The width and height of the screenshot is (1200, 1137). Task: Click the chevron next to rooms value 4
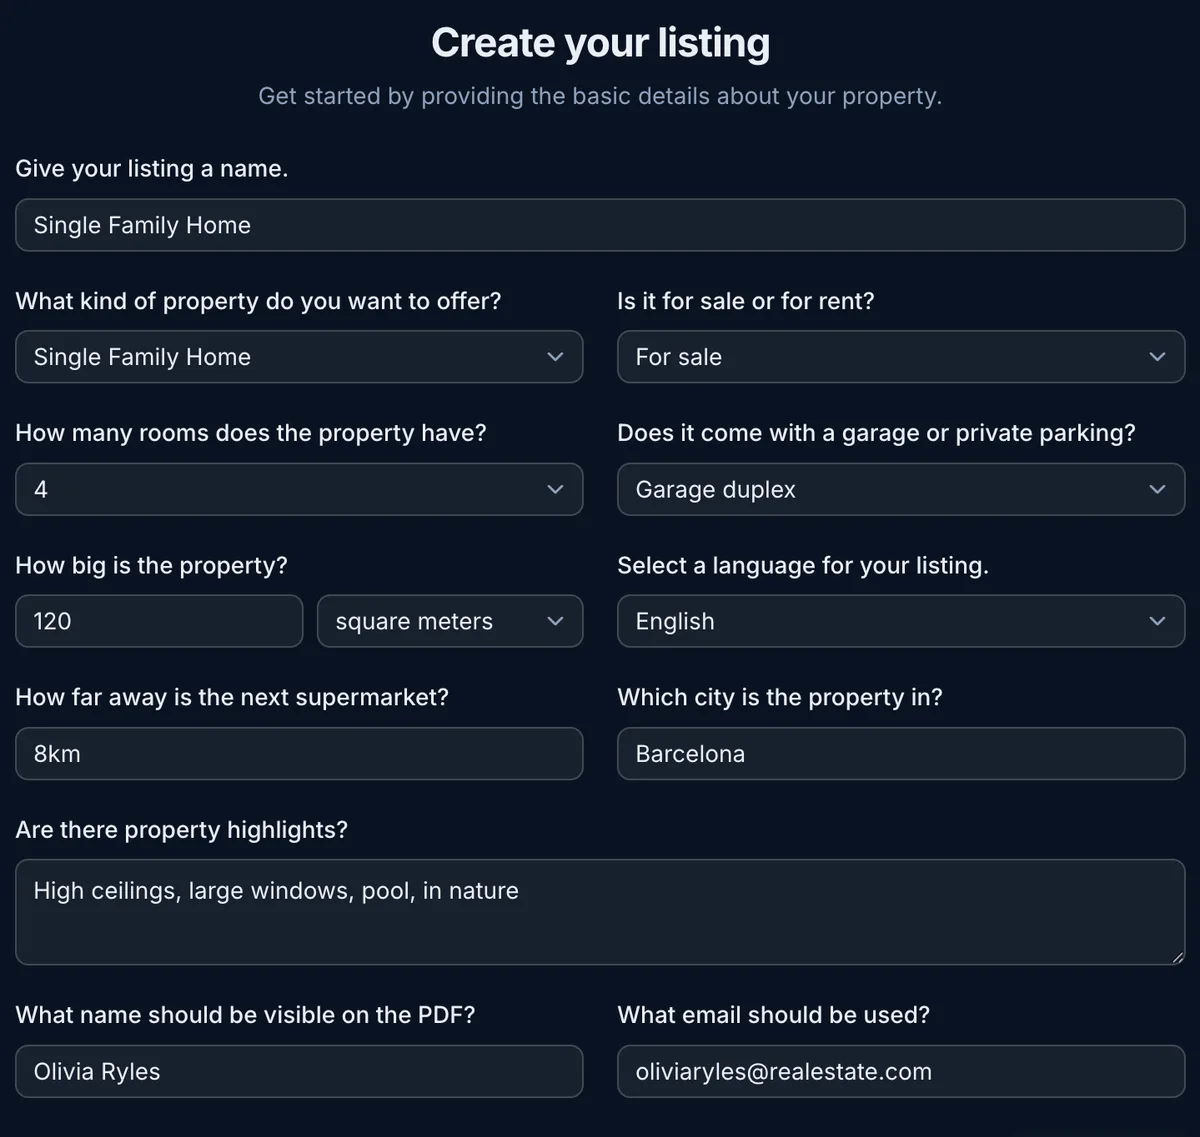[555, 489]
